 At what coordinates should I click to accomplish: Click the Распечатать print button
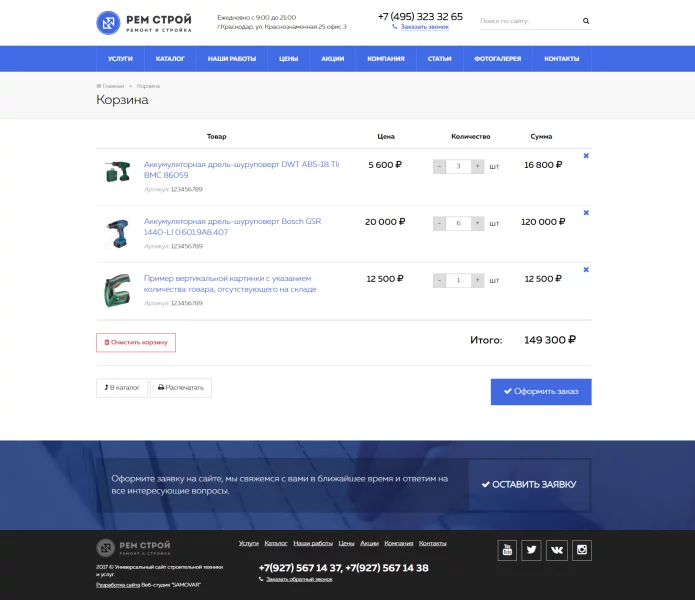click(x=181, y=387)
